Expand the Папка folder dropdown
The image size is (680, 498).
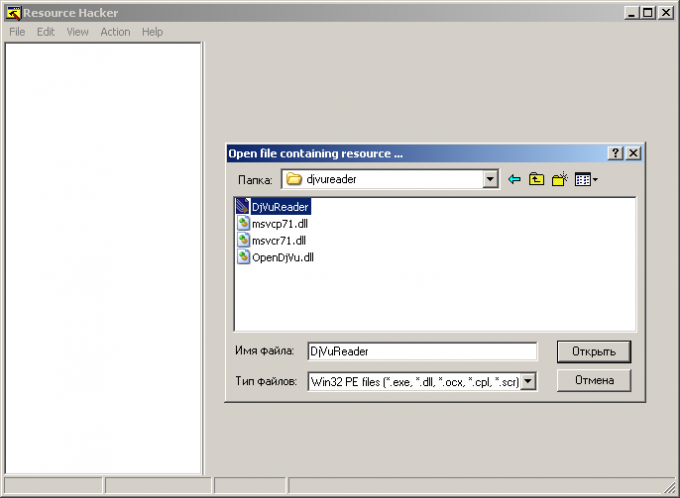click(x=490, y=180)
